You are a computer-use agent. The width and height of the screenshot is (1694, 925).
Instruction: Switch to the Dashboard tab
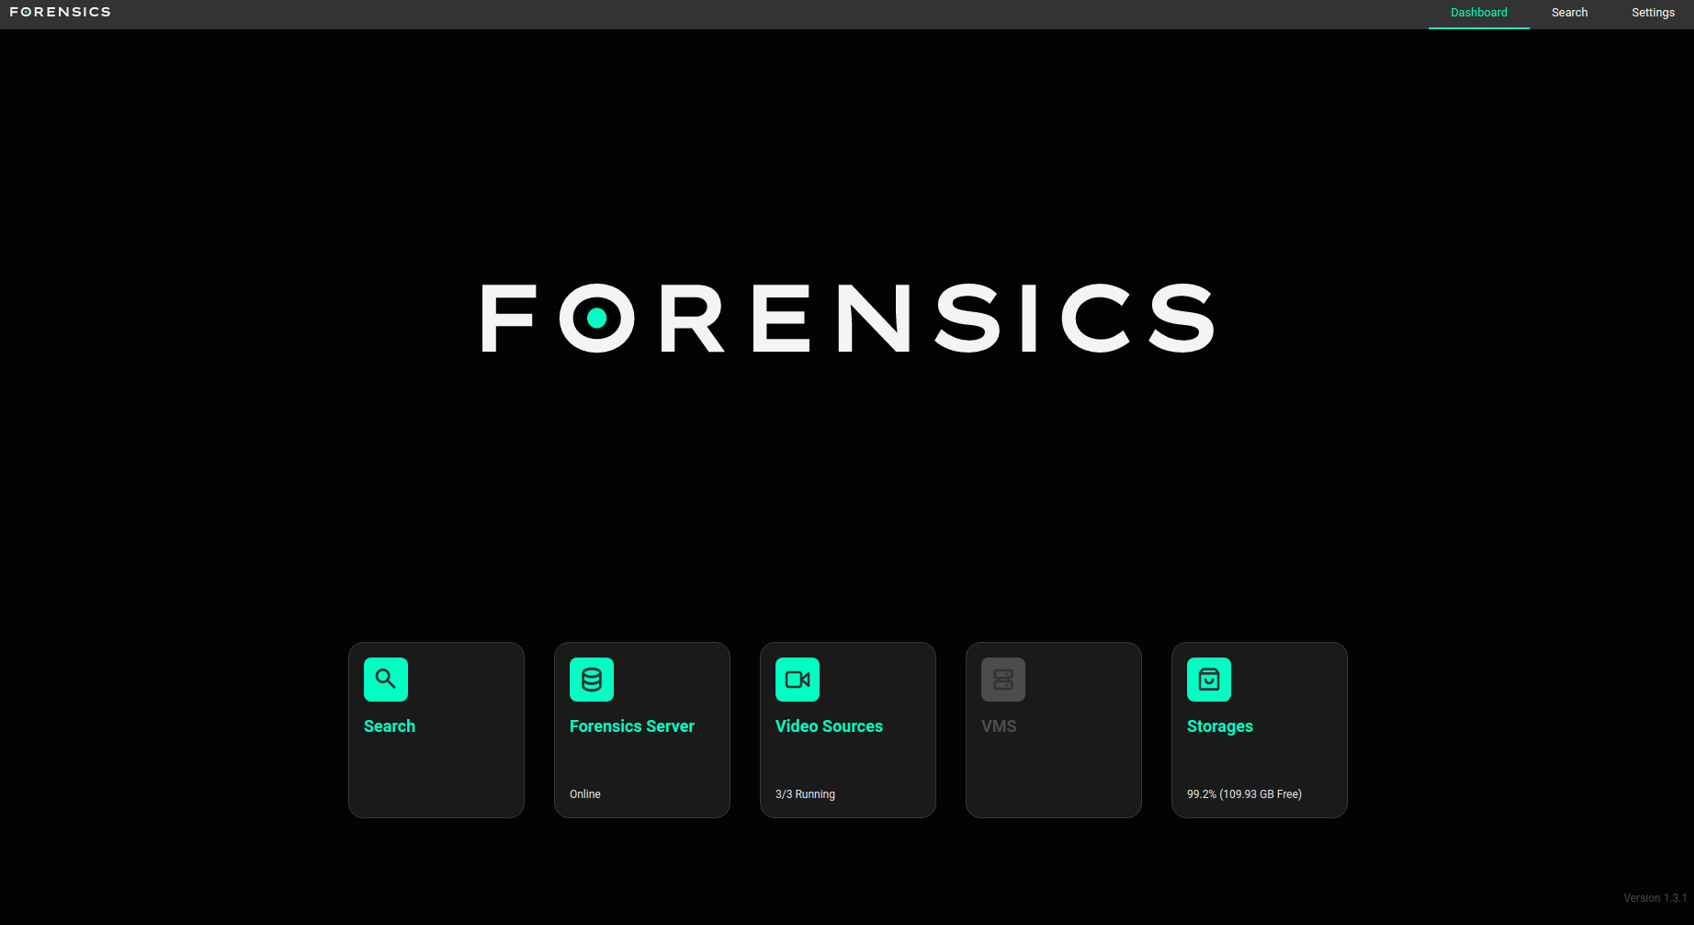click(x=1478, y=13)
